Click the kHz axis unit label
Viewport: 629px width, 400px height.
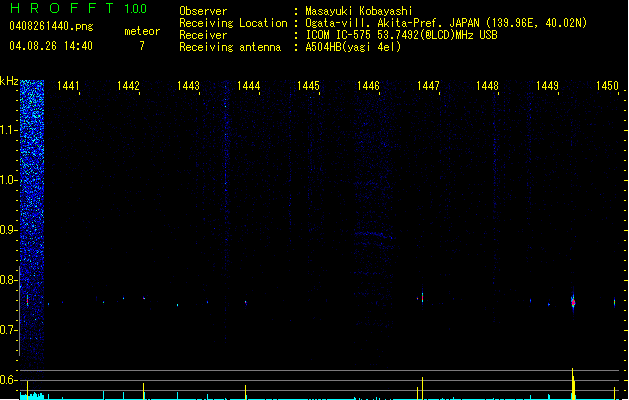(9, 81)
